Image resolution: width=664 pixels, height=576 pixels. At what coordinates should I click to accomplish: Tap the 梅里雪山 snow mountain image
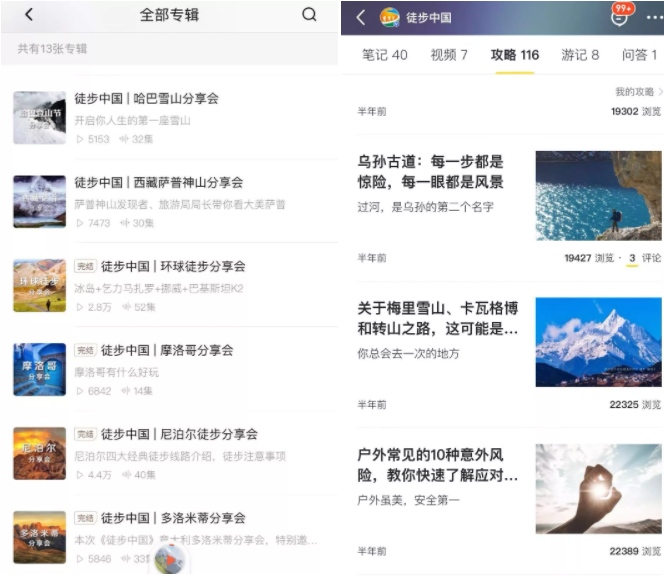click(598, 342)
